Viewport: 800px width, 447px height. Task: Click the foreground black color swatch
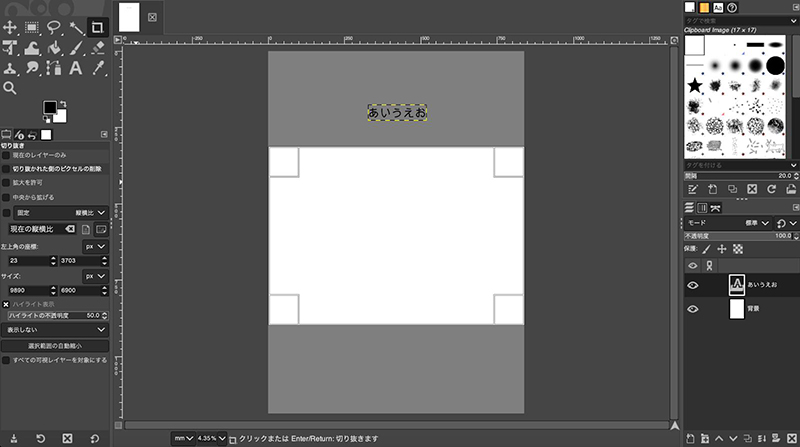click(x=49, y=107)
